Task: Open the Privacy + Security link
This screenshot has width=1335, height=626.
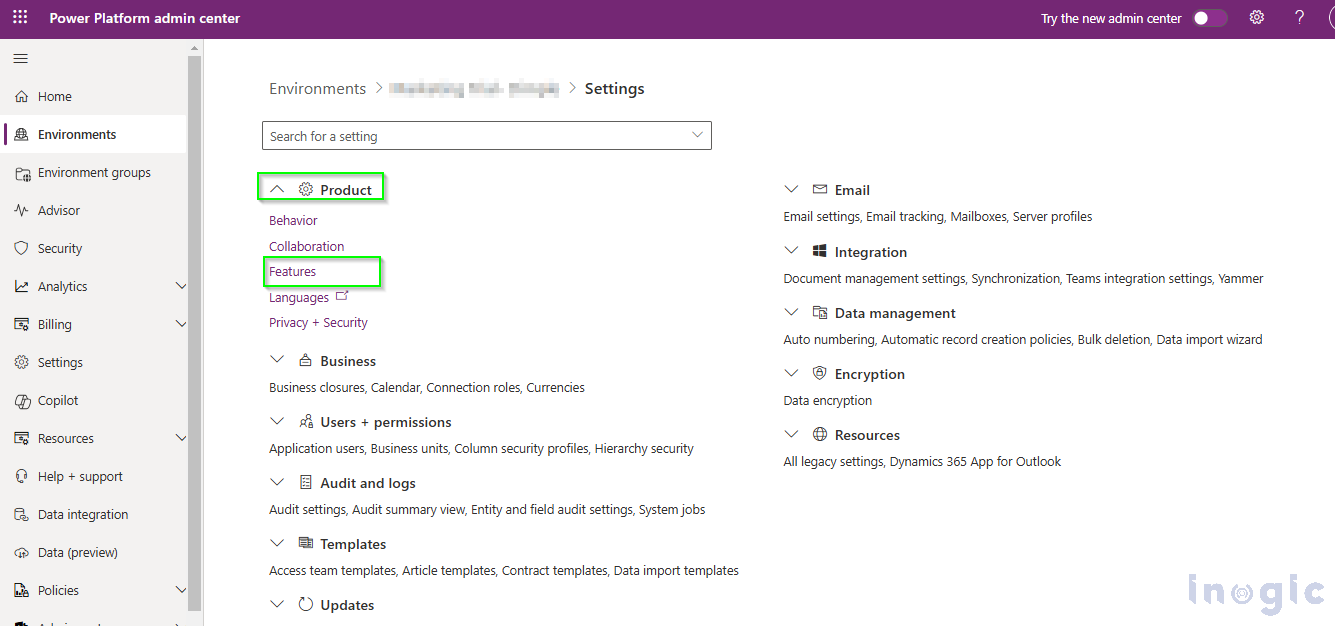Action: 318,323
